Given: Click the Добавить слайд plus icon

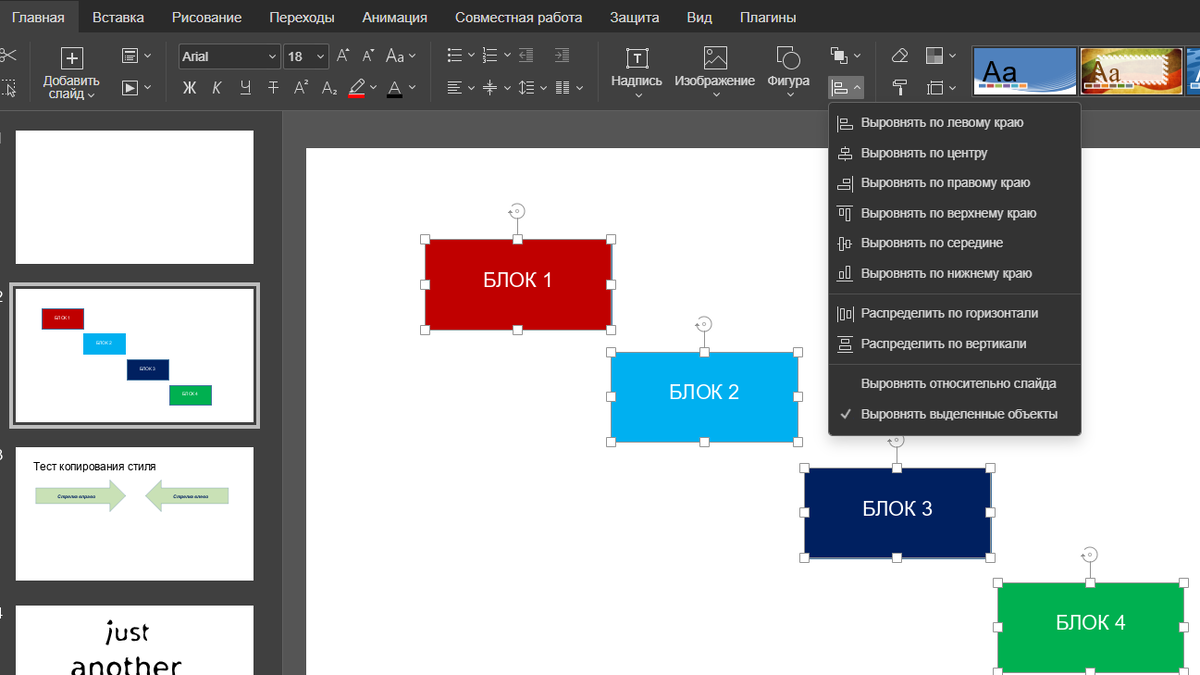Looking at the screenshot, I should click(x=72, y=58).
